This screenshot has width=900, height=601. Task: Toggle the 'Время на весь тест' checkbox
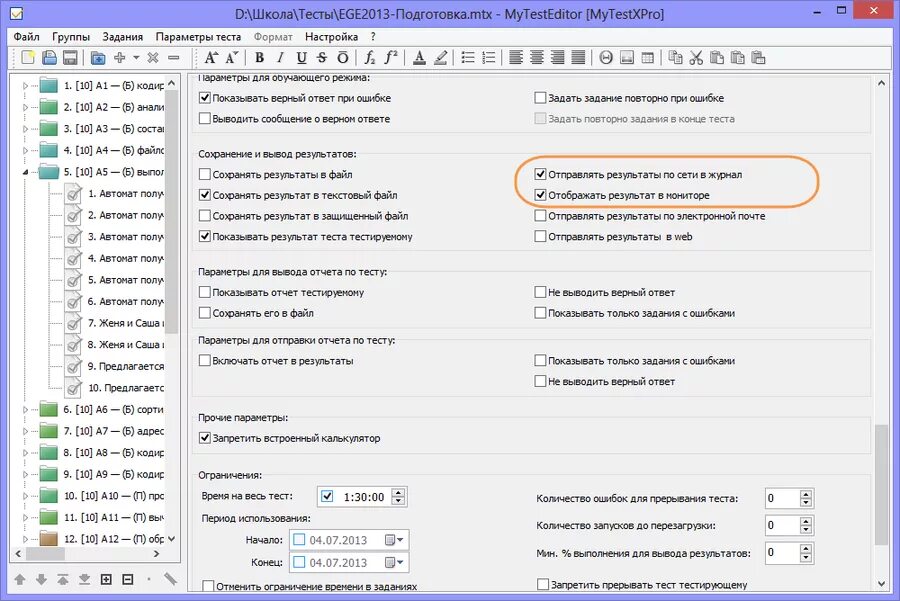[327, 497]
